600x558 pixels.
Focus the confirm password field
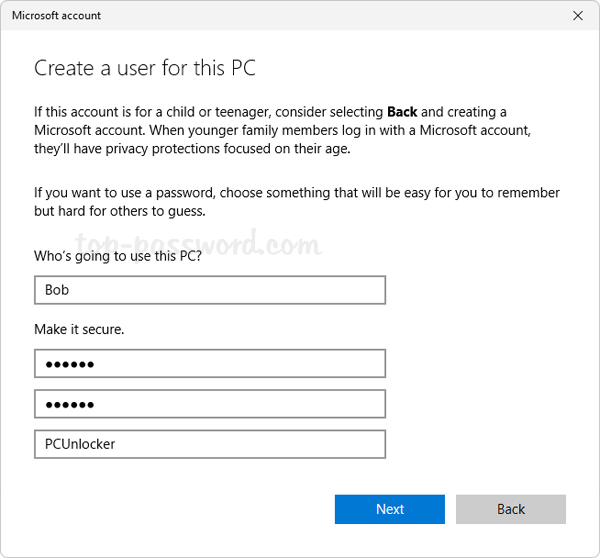(x=210, y=404)
